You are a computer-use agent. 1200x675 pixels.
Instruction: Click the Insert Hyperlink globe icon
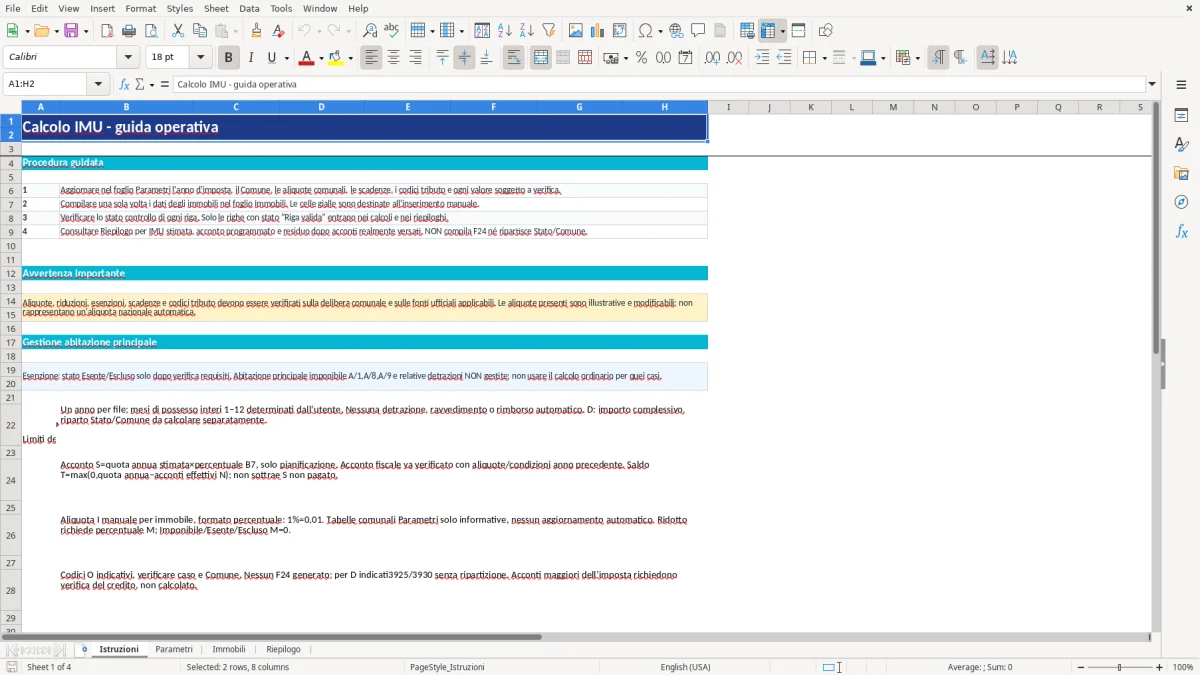click(676, 31)
